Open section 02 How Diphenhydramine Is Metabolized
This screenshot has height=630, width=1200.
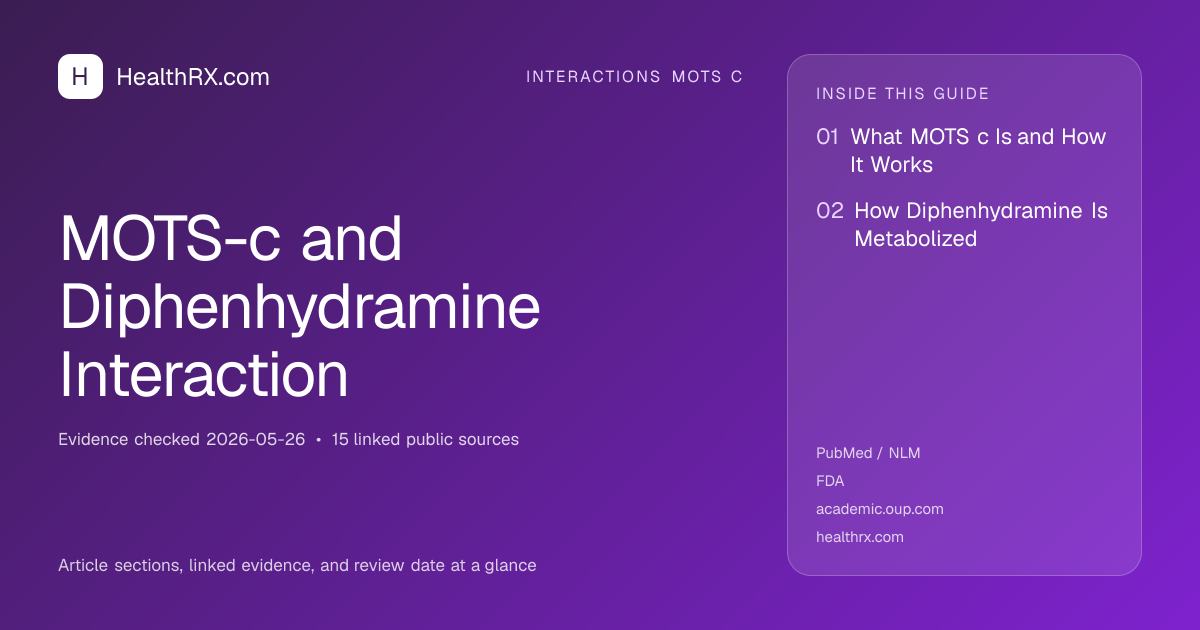962,225
